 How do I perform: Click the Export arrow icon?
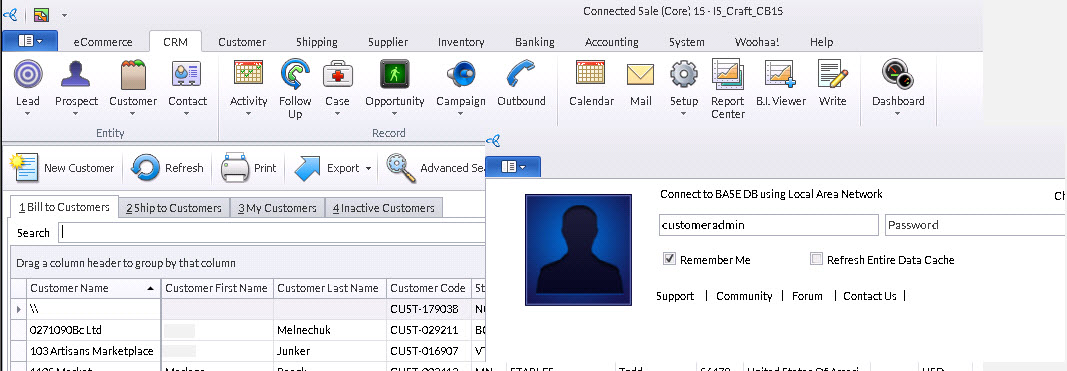(307, 167)
